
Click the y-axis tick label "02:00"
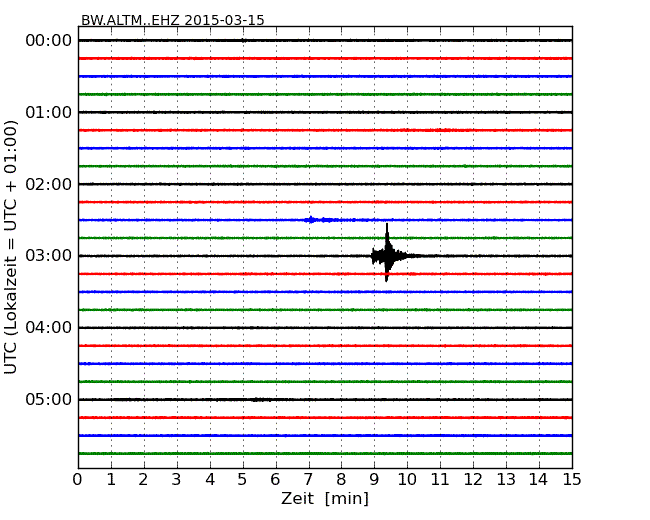point(49,184)
